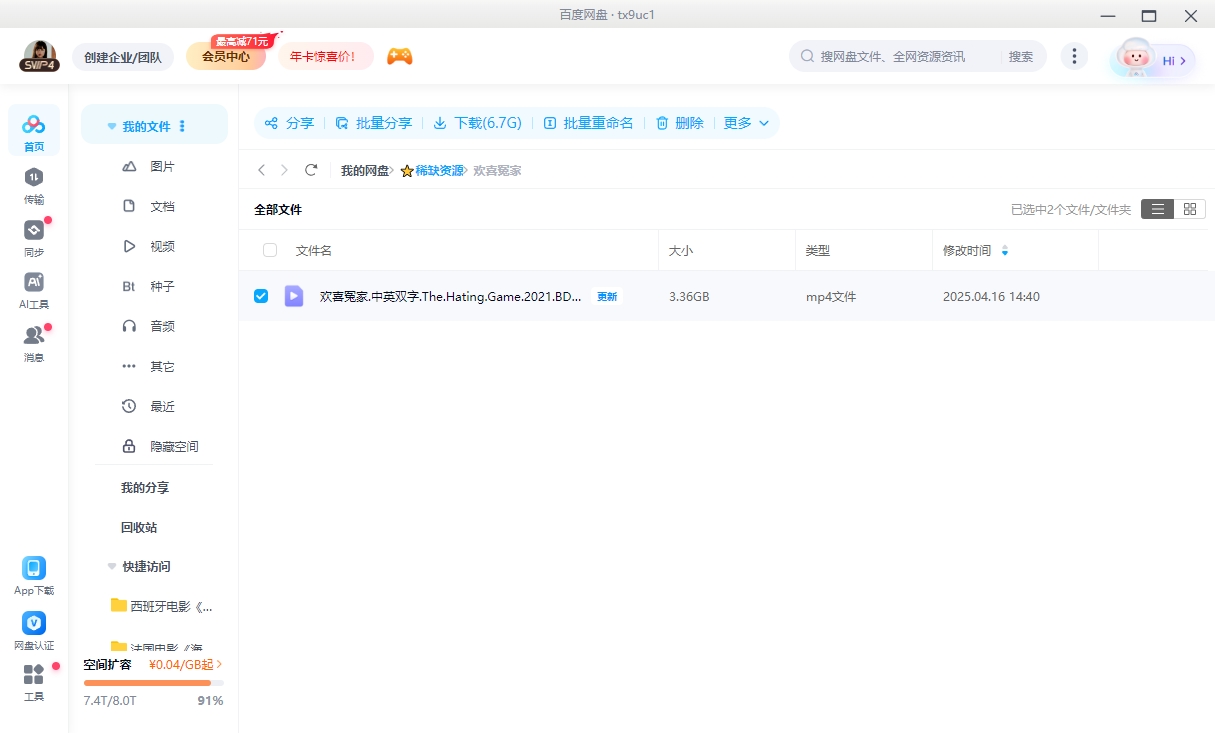Screen dimensions: 1215x733
Task: Uncheck the selected movie file checkbox
Action: [x=261, y=296]
